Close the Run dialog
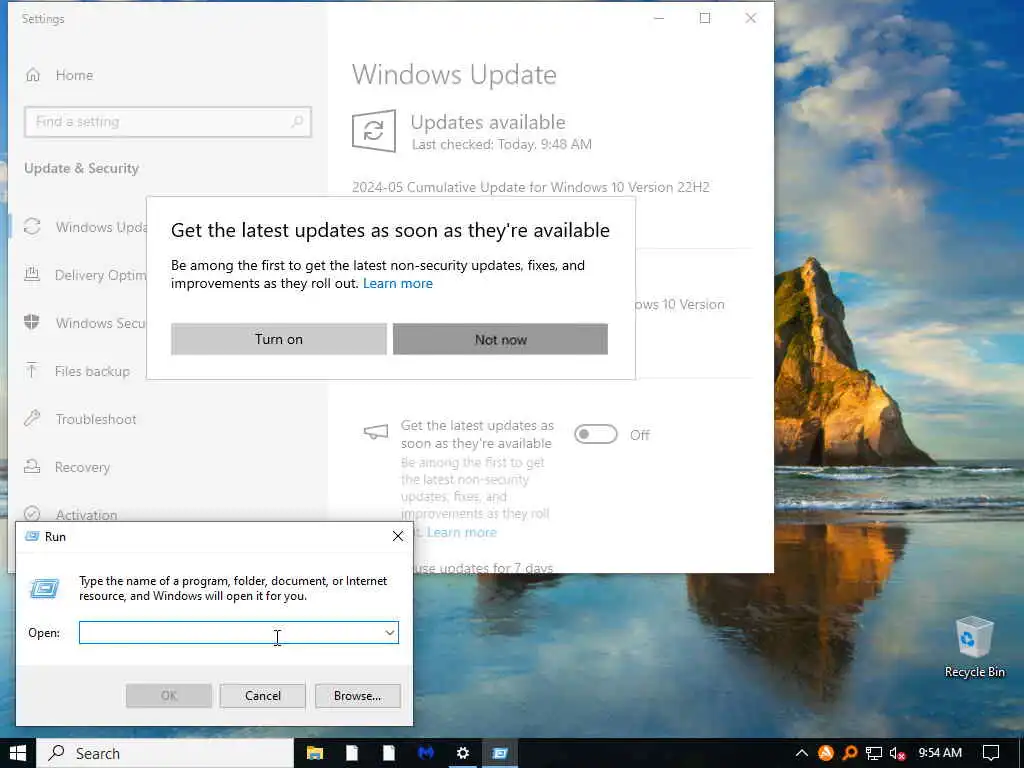This screenshot has height=768, width=1024. [x=398, y=536]
